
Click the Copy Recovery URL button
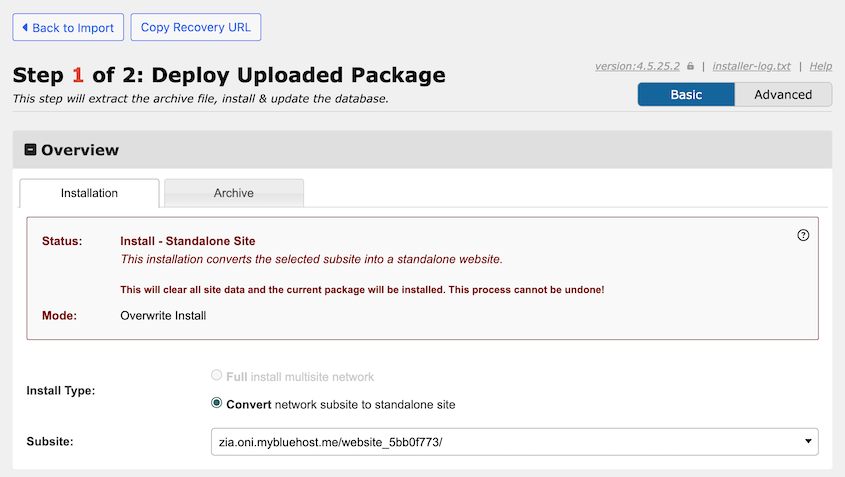pos(196,27)
